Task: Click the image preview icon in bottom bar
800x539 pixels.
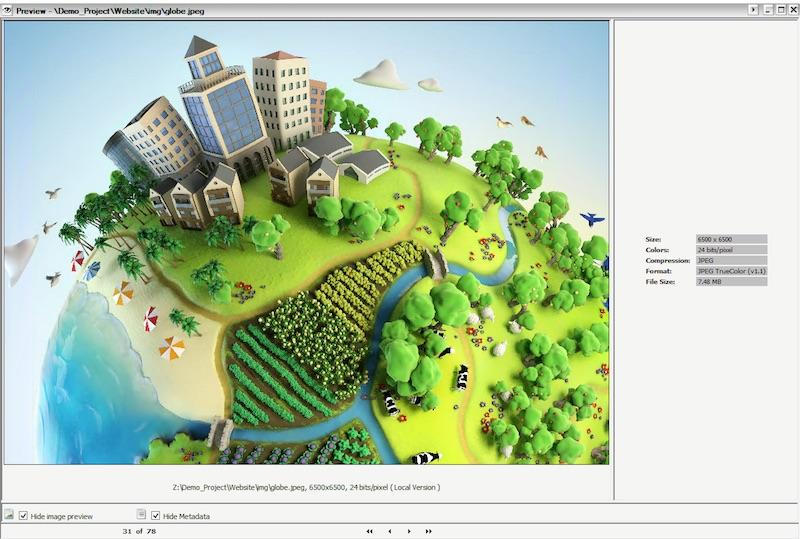Action: pos(8,515)
